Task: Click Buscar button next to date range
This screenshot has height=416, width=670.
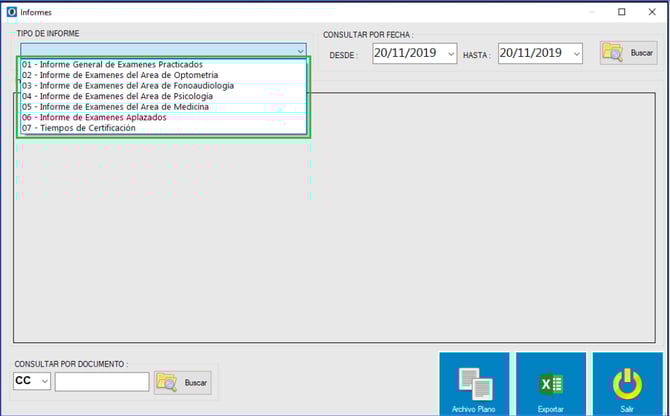Action: pos(629,53)
